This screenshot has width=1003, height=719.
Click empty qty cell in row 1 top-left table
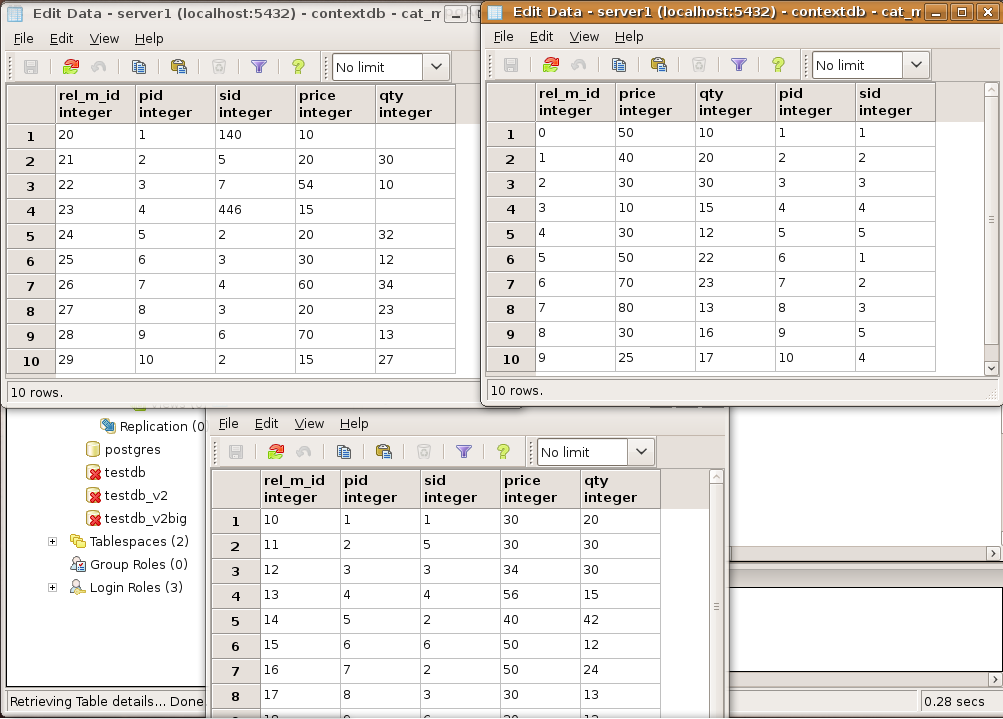[x=415, y=135]
